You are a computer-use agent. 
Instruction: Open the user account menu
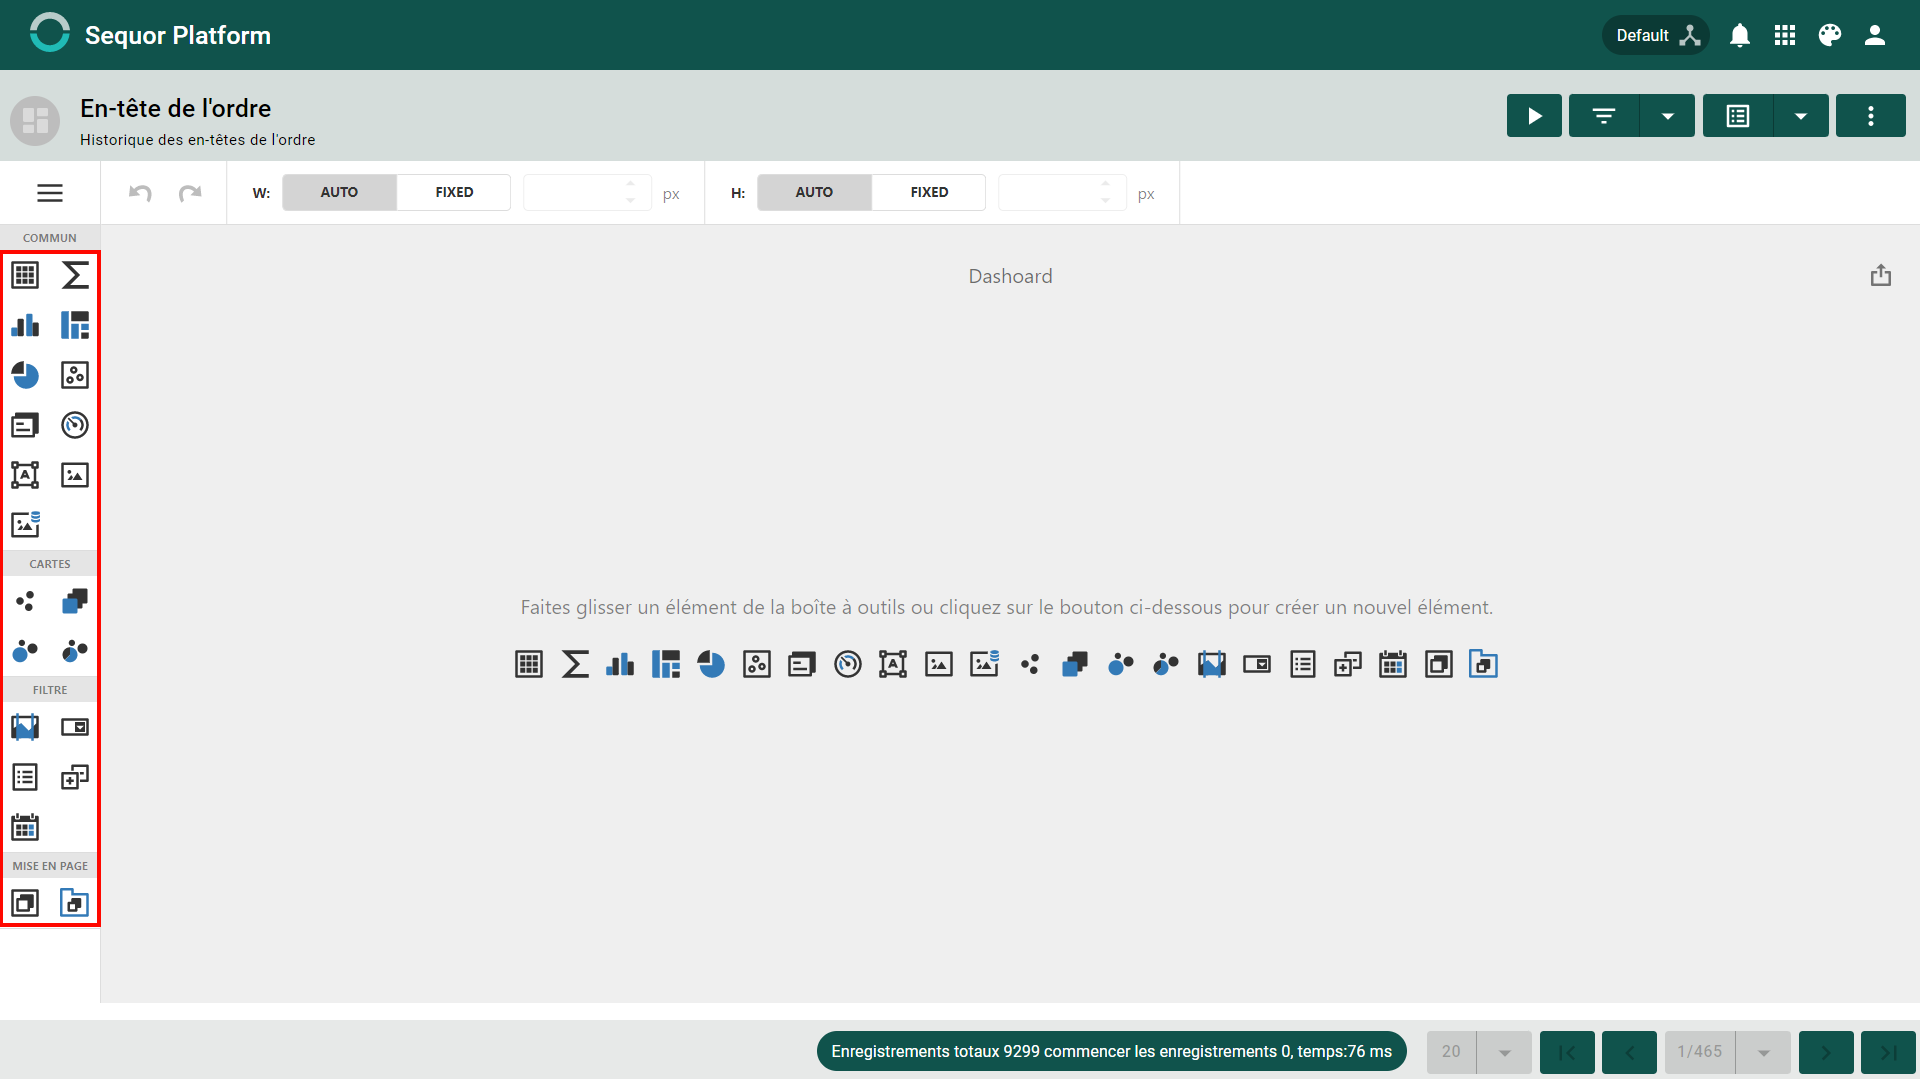pos(1875,35)
